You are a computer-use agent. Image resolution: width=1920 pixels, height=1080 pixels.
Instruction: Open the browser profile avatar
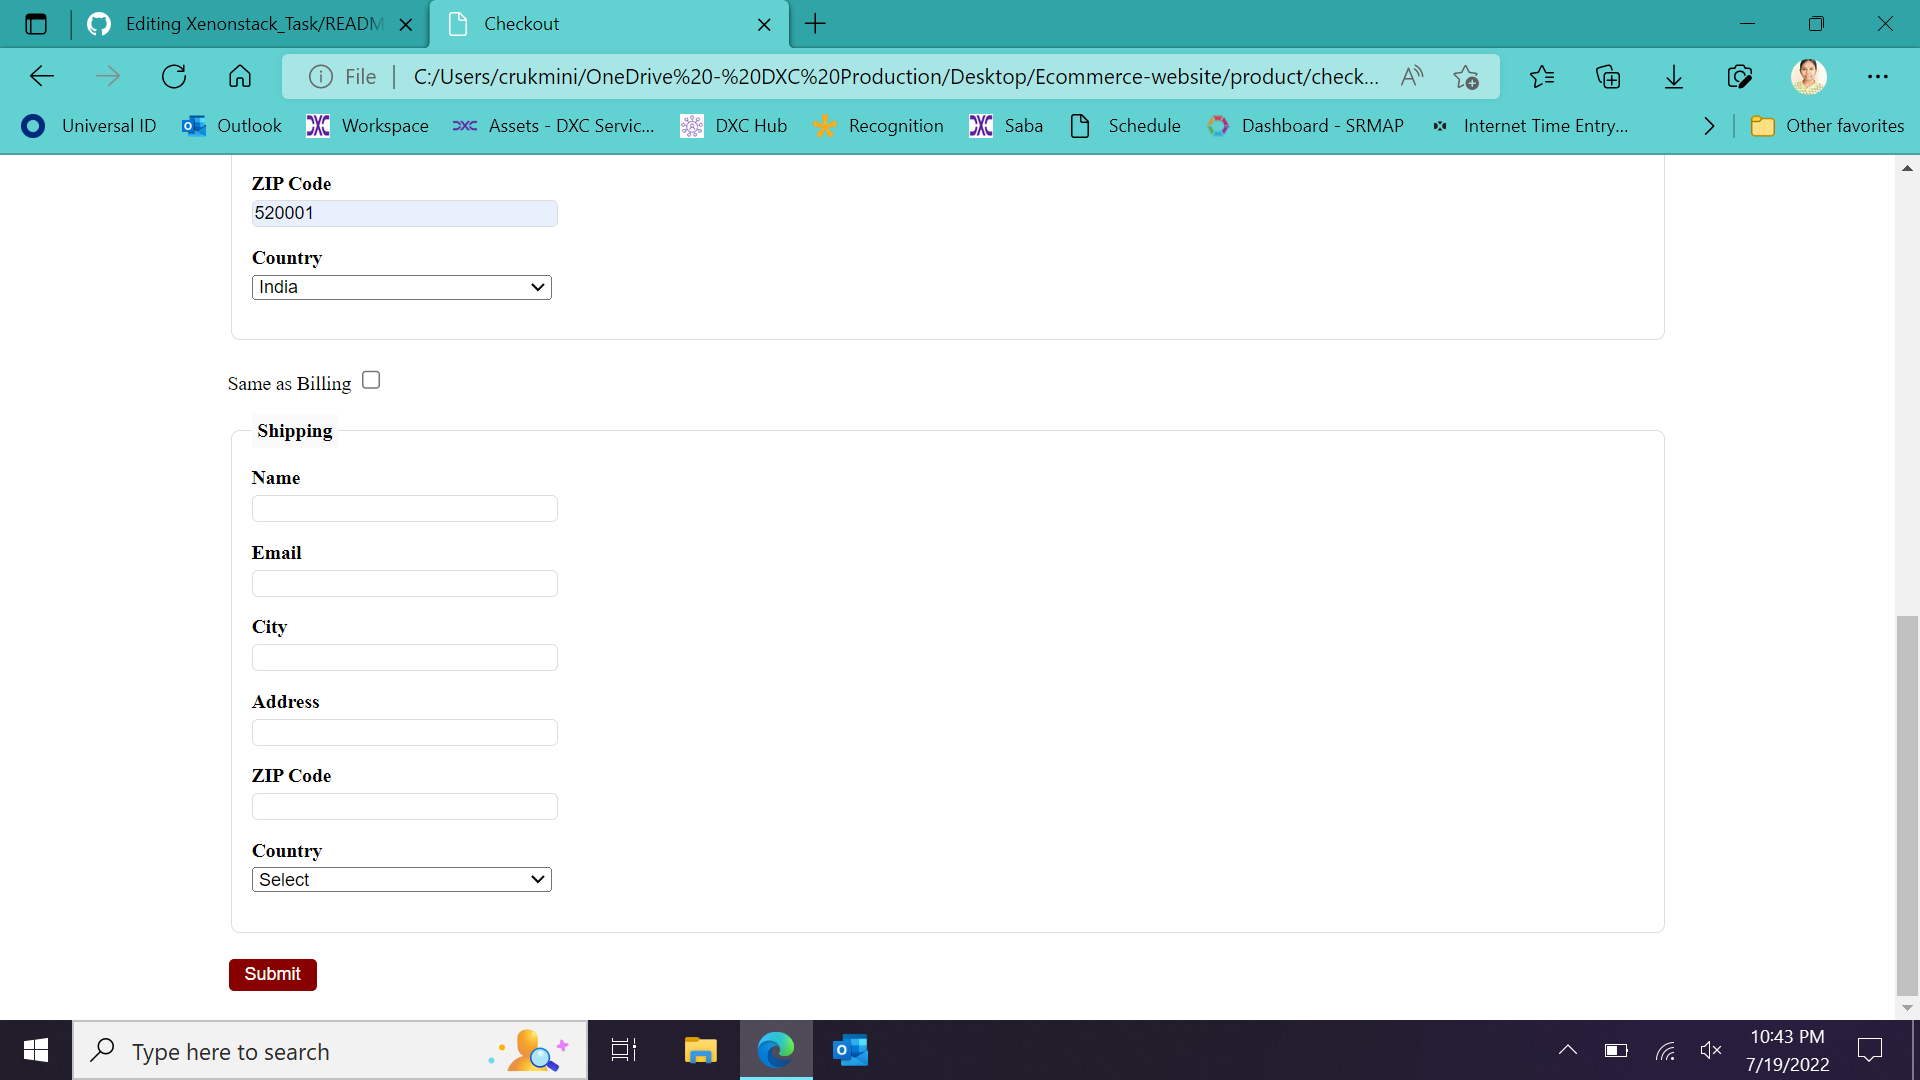(x=1808, y=77)
